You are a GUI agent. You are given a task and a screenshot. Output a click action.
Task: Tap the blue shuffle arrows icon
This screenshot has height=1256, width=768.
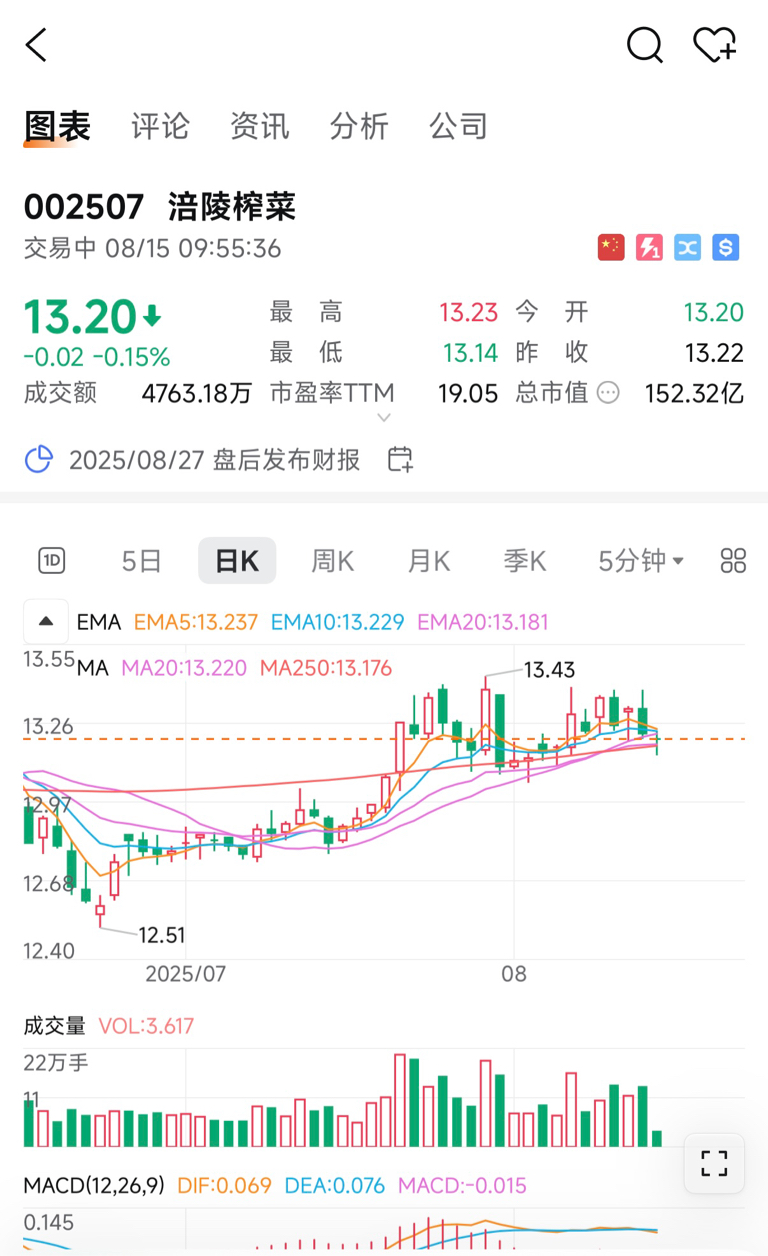[687, 247]
